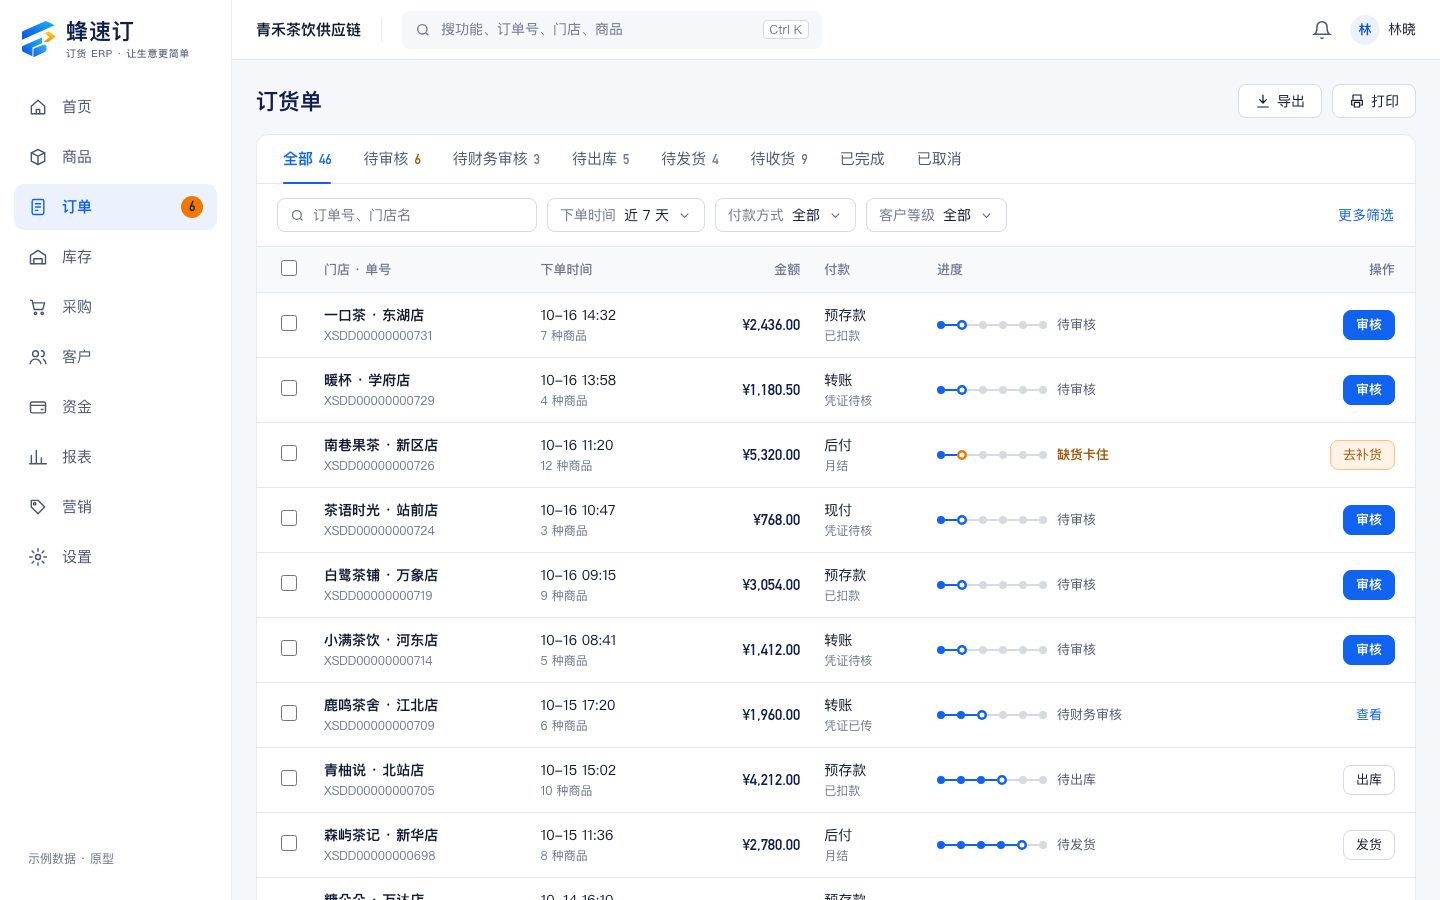Image resolution: width=1440 pixels, height=900 pixels.
Task: Open the 设置 gear icon
Action: [38, 557]
